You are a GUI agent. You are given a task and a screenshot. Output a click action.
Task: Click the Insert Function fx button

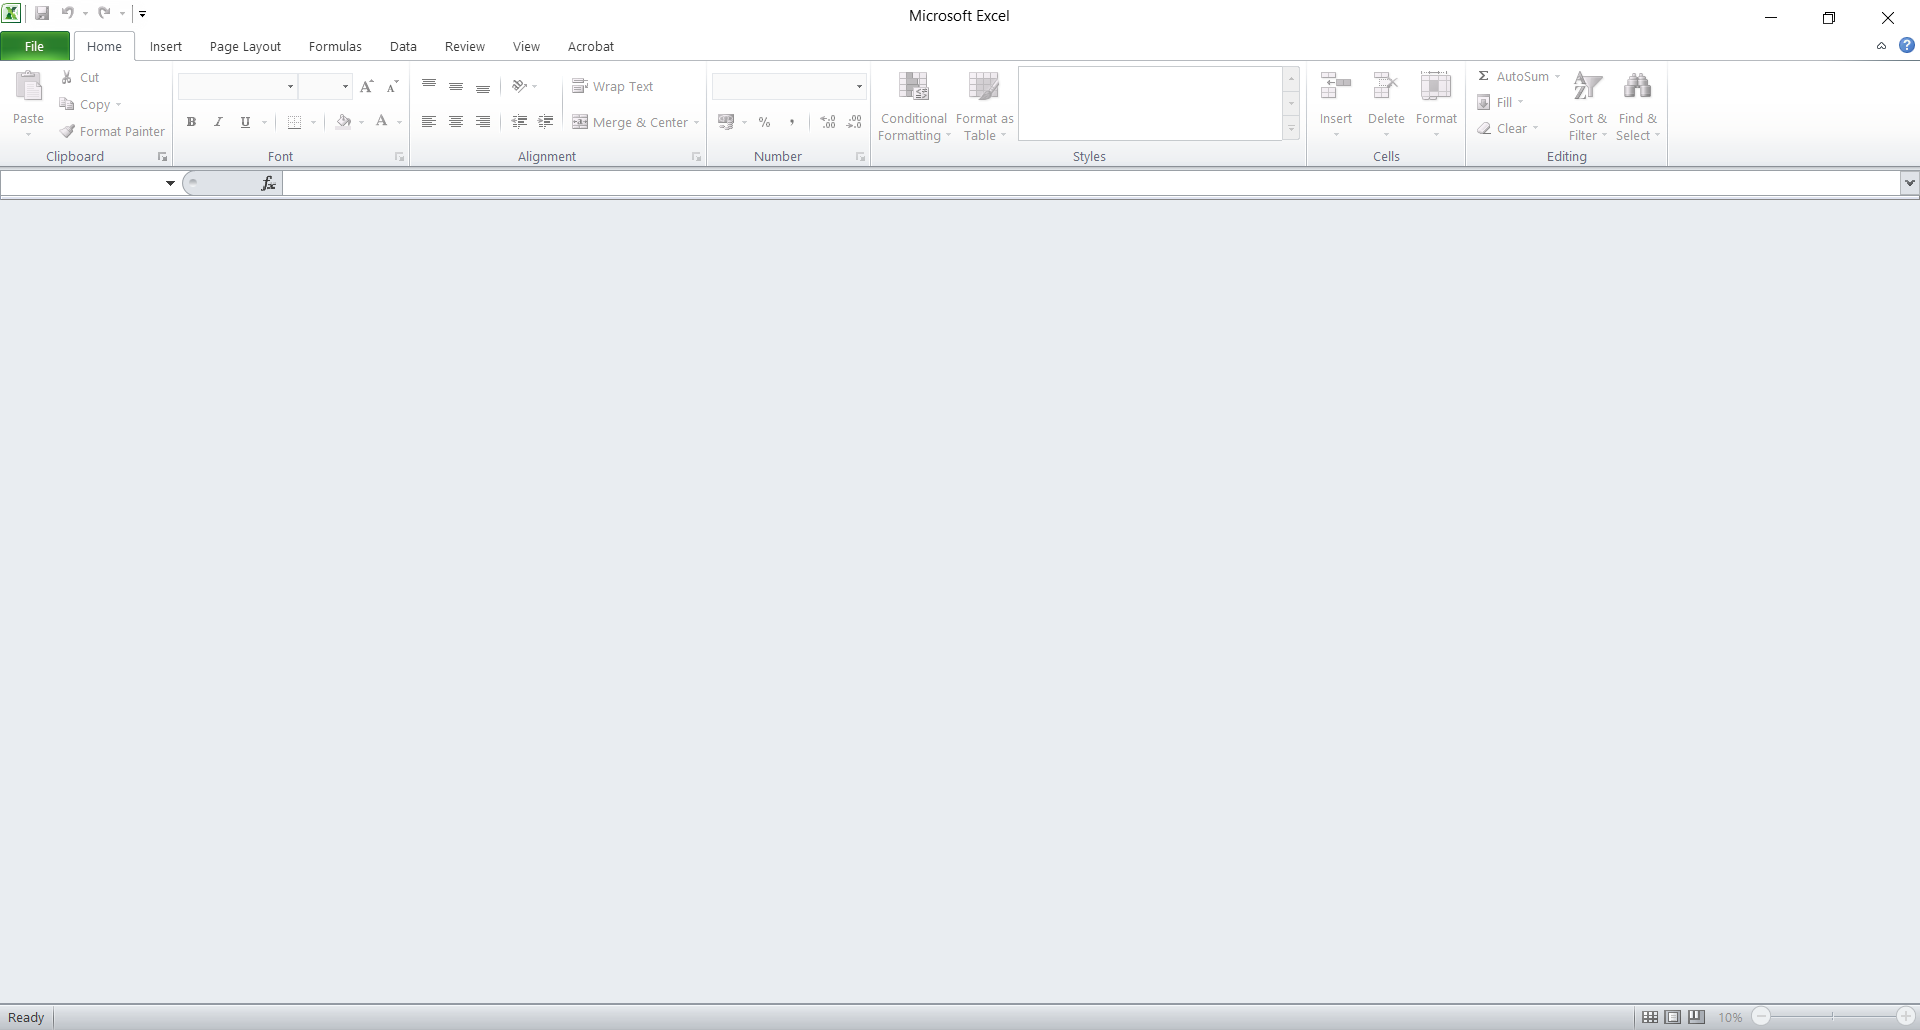(268, 183)
